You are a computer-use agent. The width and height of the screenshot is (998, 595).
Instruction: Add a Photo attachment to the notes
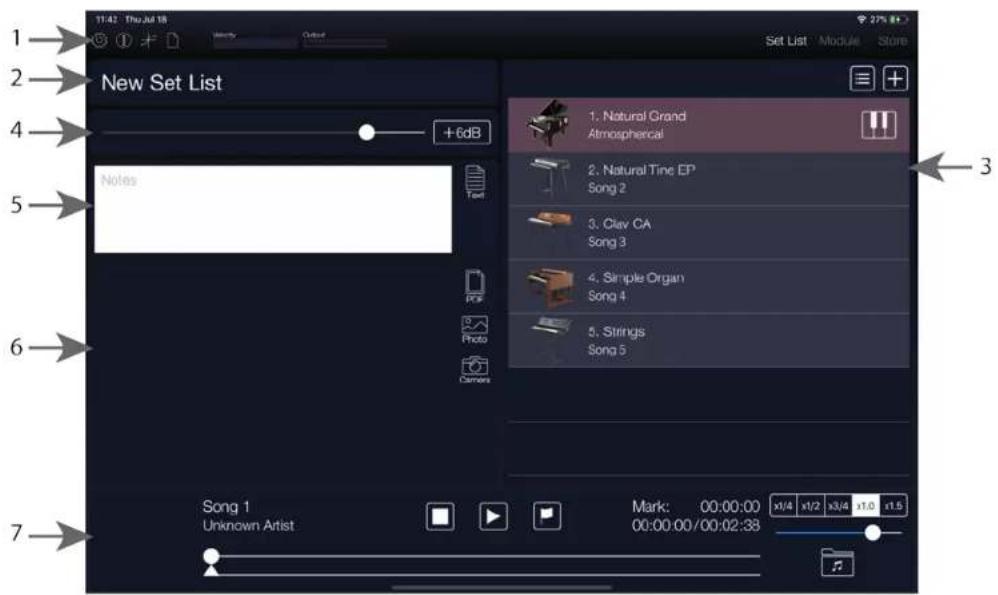(474, 329)
